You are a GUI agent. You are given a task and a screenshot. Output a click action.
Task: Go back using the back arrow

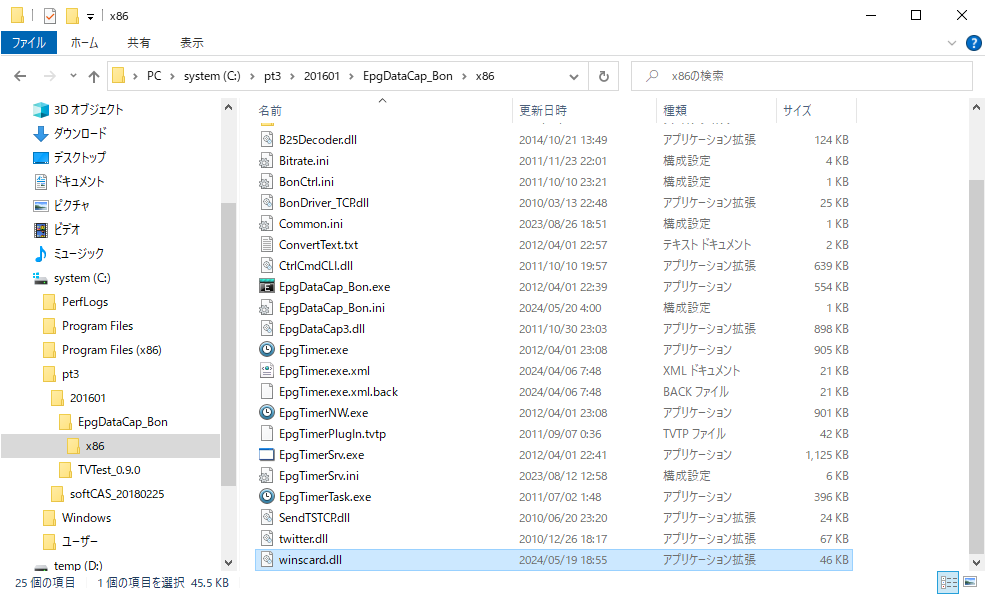[x=20, y=76]
